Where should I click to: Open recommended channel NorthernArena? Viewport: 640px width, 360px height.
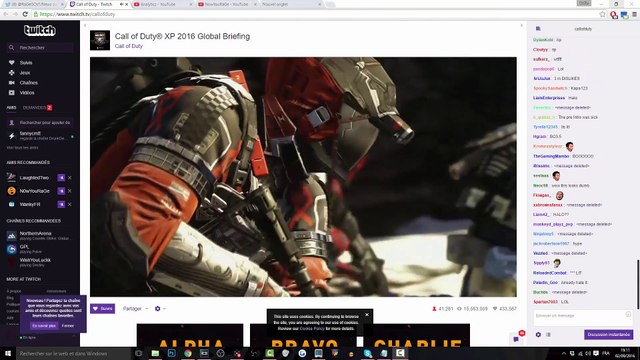coord(40,236)
